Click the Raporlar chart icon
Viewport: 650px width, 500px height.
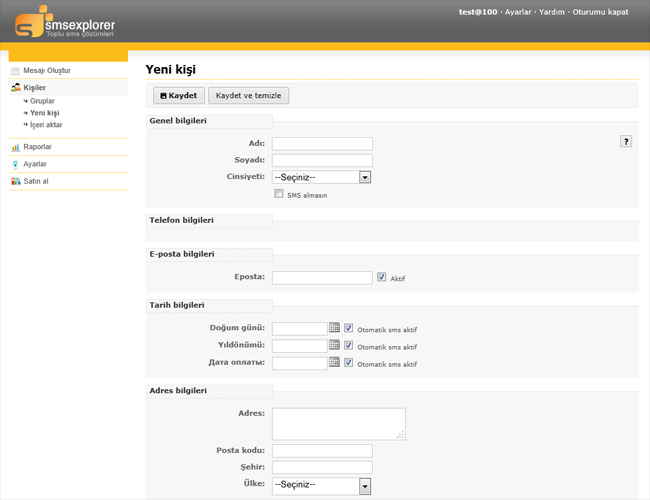click(16, 147)
